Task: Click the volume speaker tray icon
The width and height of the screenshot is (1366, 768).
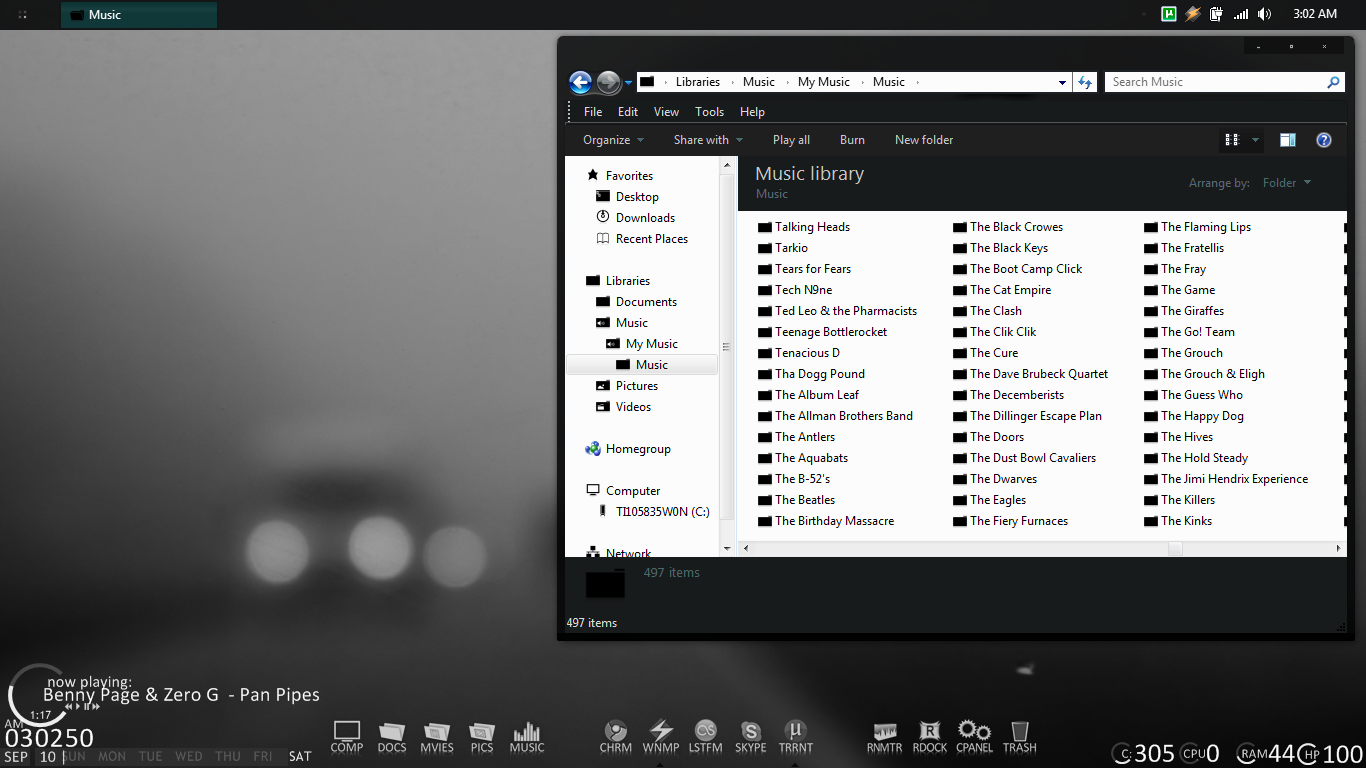Action: [x=1265, y=14]
